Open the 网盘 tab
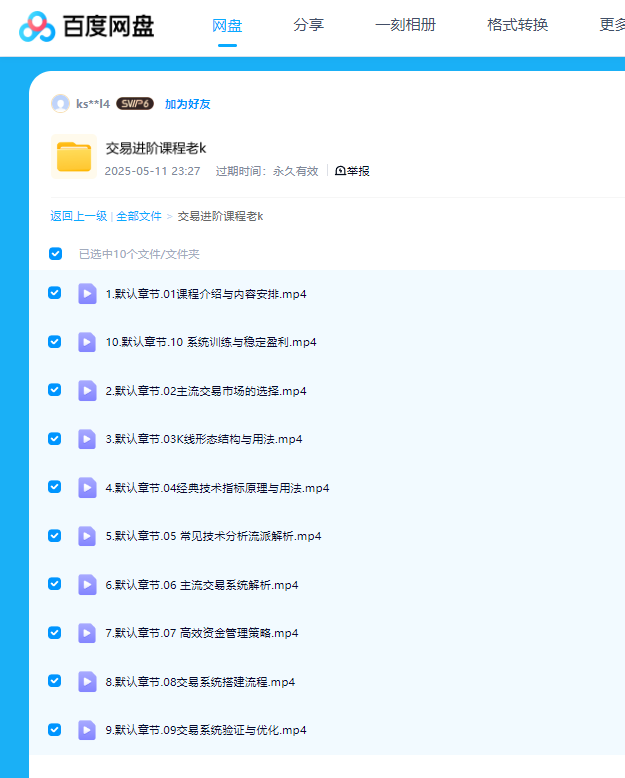The height and width of the screenshot is (778, 625). coord(227,26)
